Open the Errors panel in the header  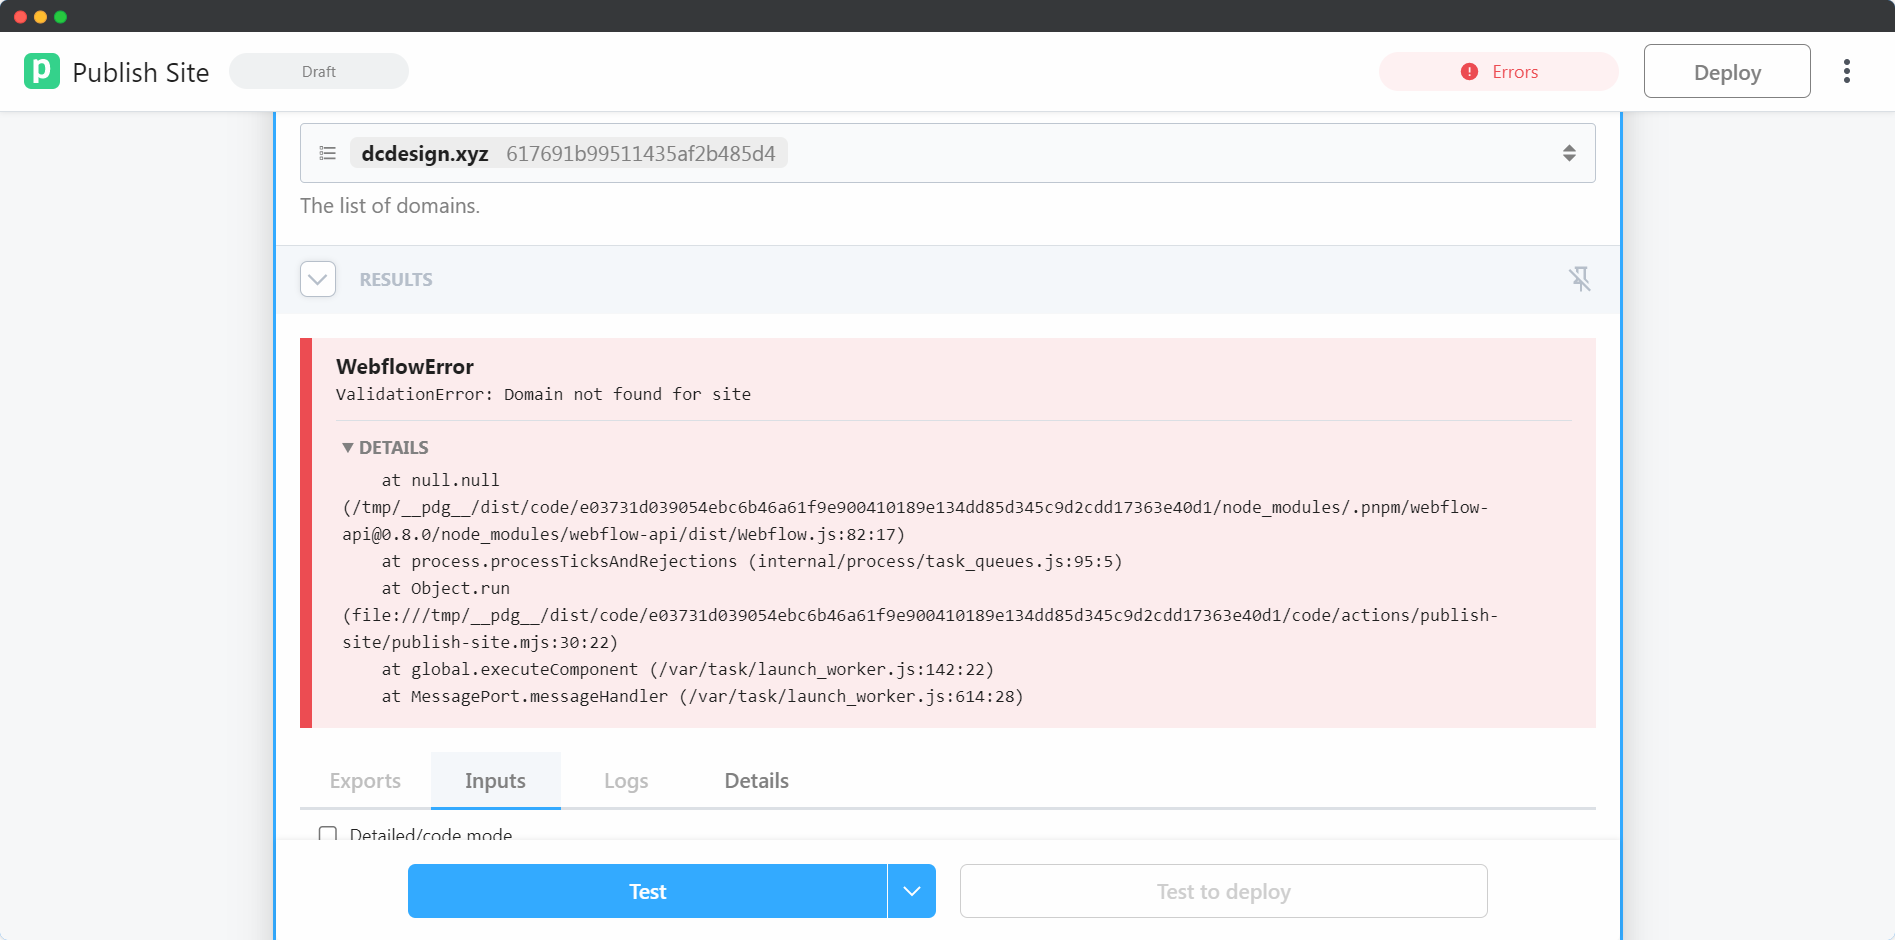pos(1498,71)
